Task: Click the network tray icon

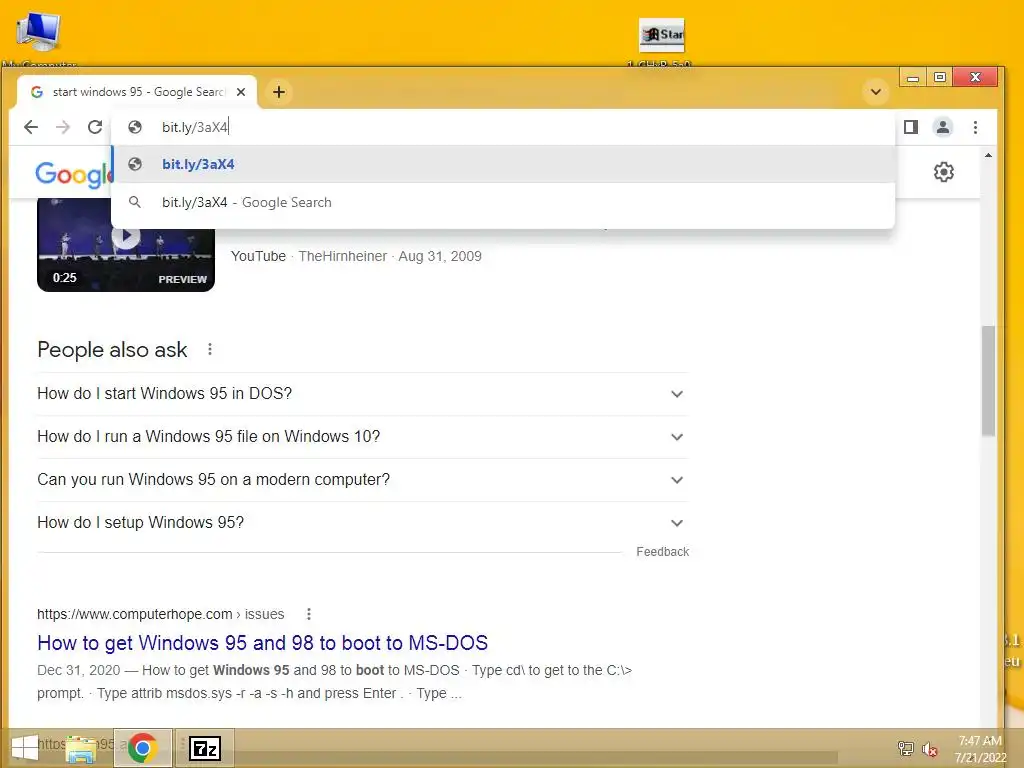Action: pos(905,748)
